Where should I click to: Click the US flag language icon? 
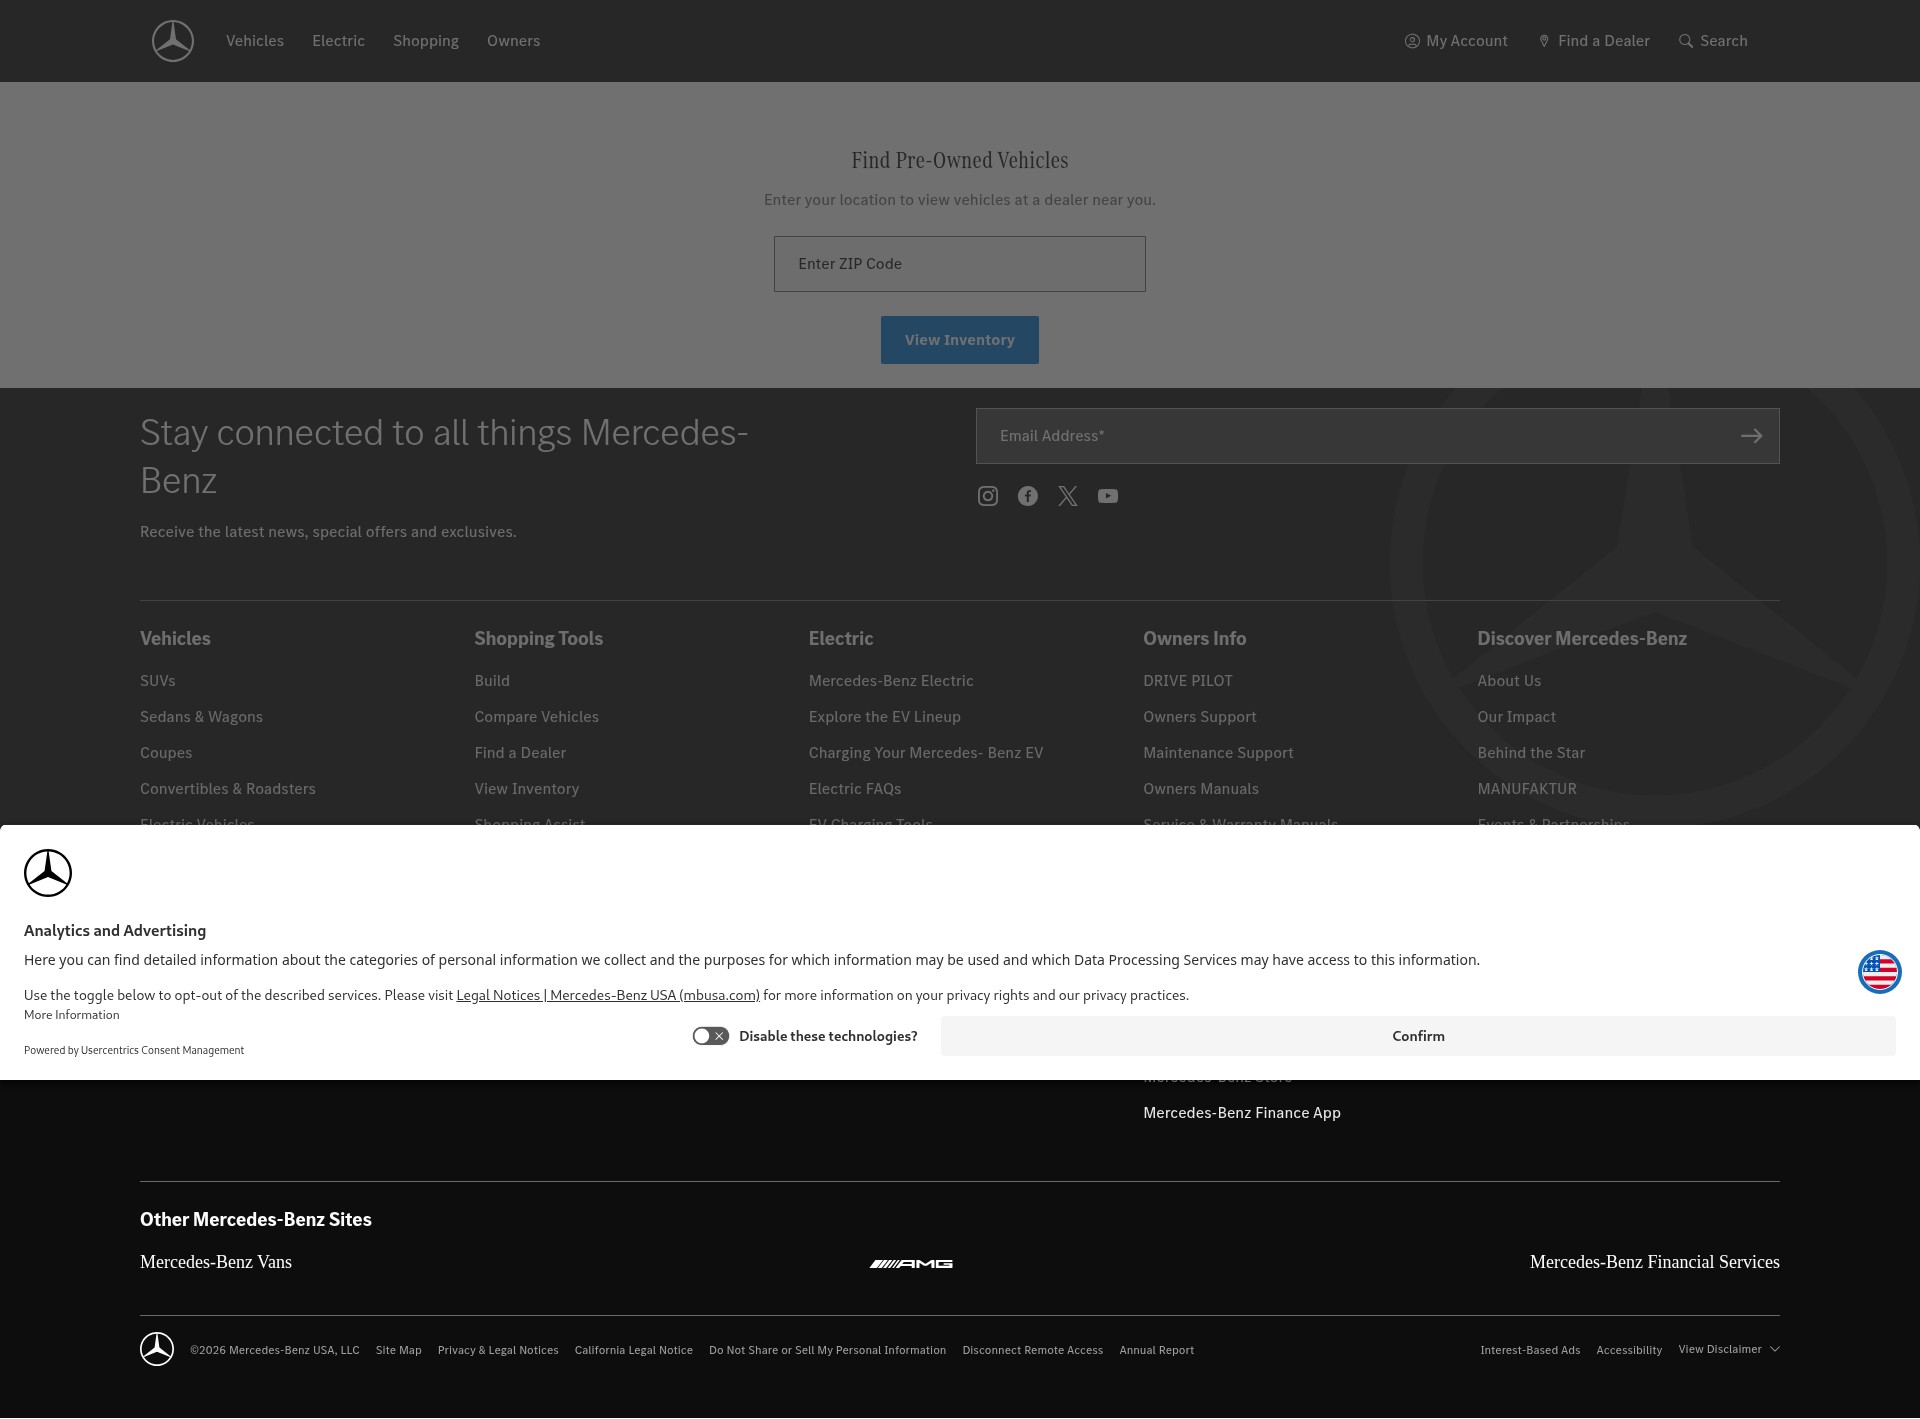pyautogui.click(x=1879, y=972)
